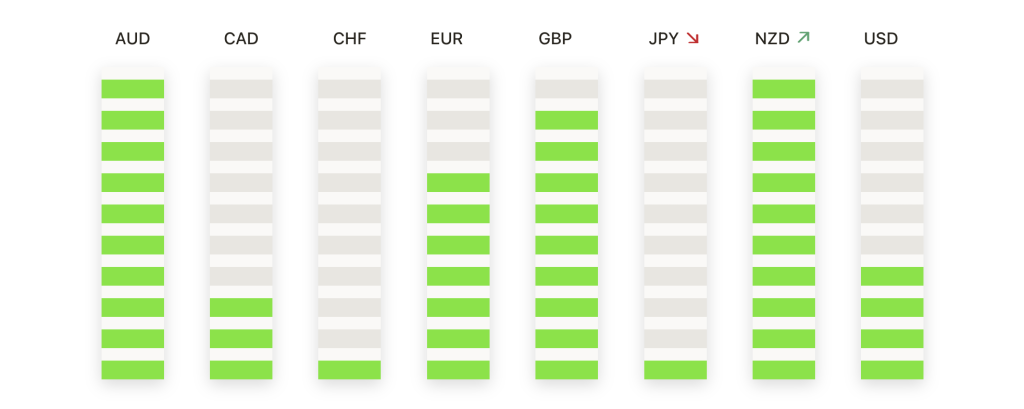Click the green up arrow beside NZD

(803, 38)
